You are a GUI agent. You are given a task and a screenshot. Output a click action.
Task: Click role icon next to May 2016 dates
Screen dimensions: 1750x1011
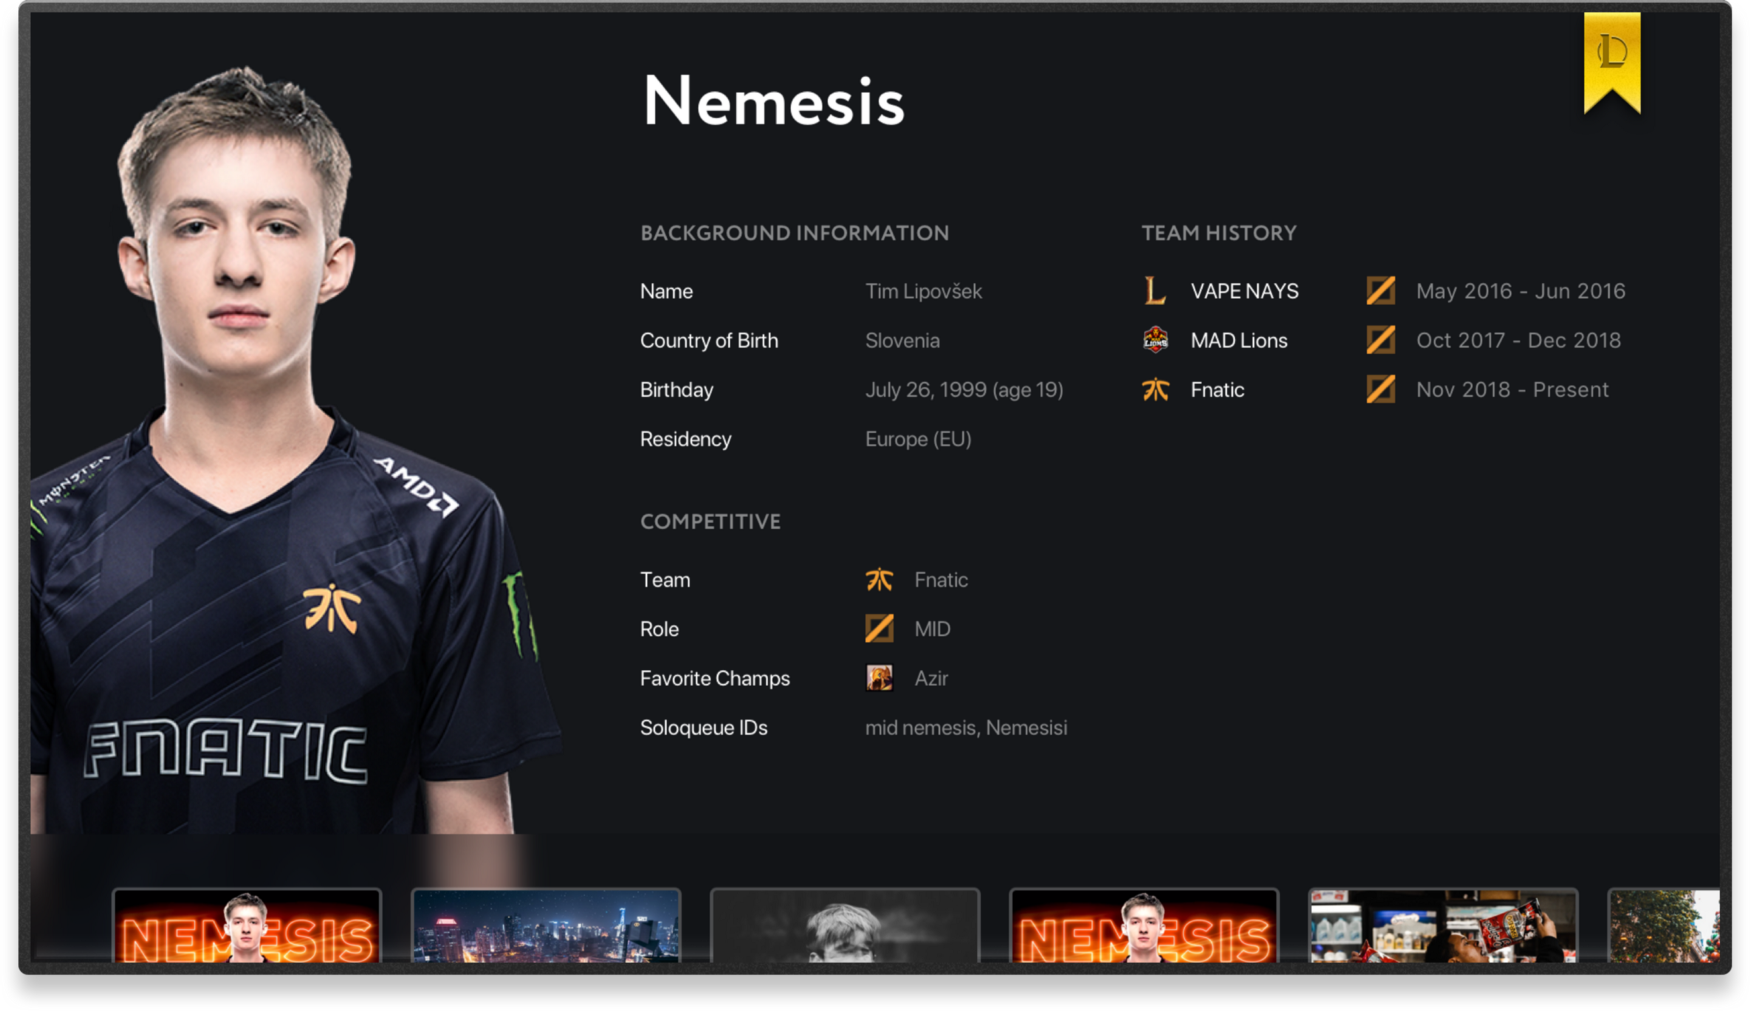1380,291
